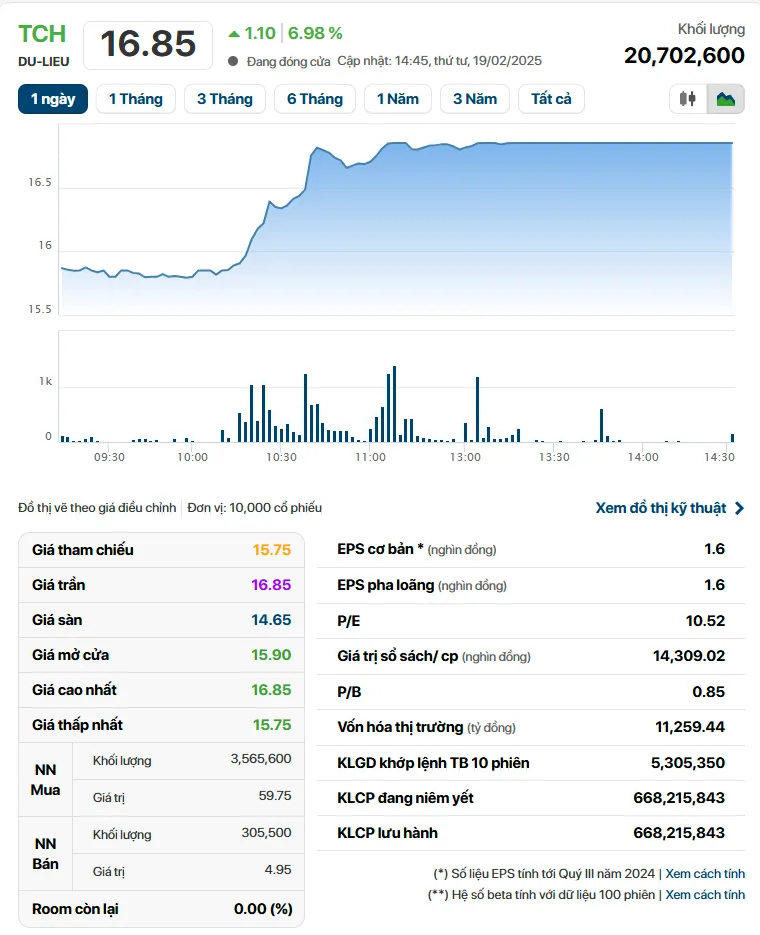Click the chevron next to Xem đồ thị kỹ thuật
Screen dimensions: 760x935
(x=739, y=508)
